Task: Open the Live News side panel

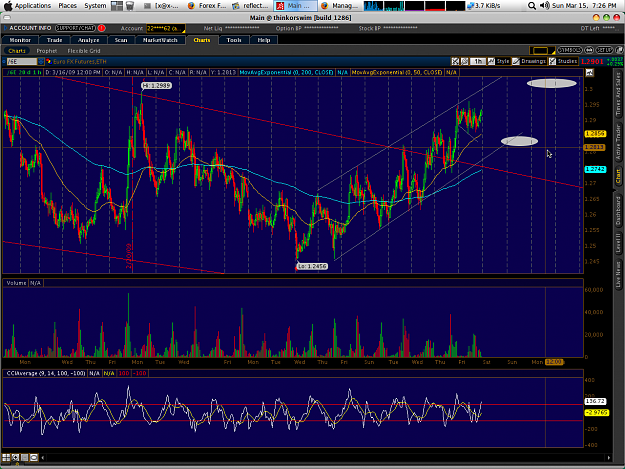Action: [x=618, y=275]
